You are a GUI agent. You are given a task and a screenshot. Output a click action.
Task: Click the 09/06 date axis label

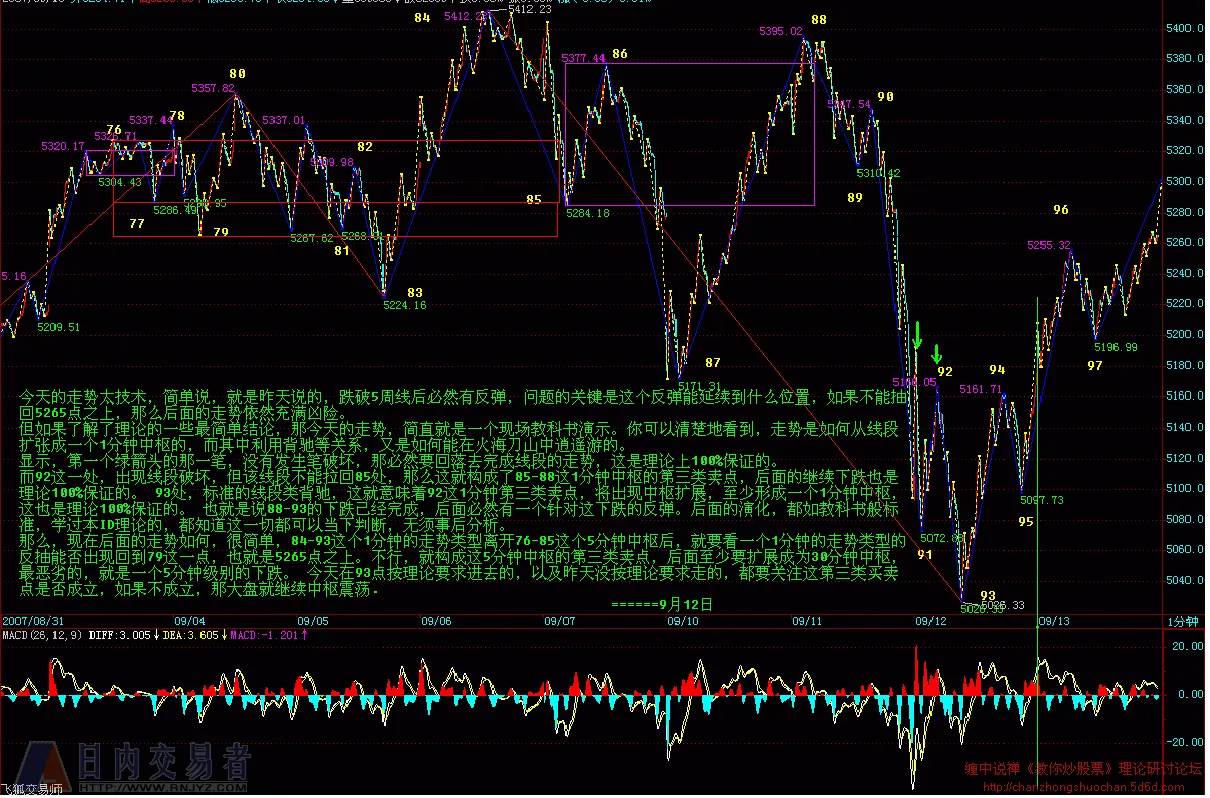437,621
